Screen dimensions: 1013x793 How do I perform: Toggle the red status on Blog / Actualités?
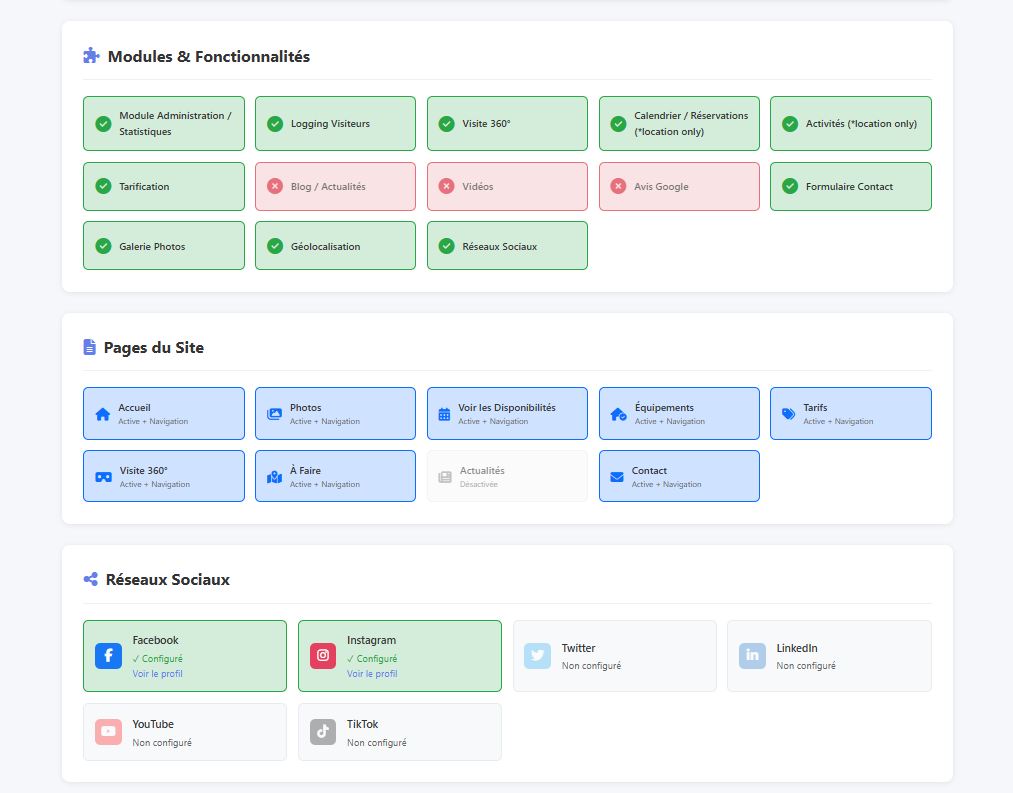pos(274,186)
